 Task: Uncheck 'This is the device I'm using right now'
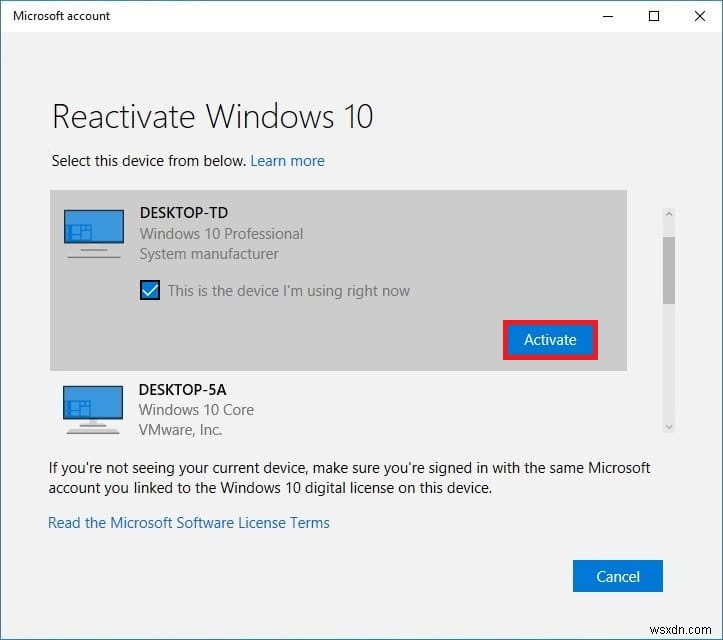point(150,290)
